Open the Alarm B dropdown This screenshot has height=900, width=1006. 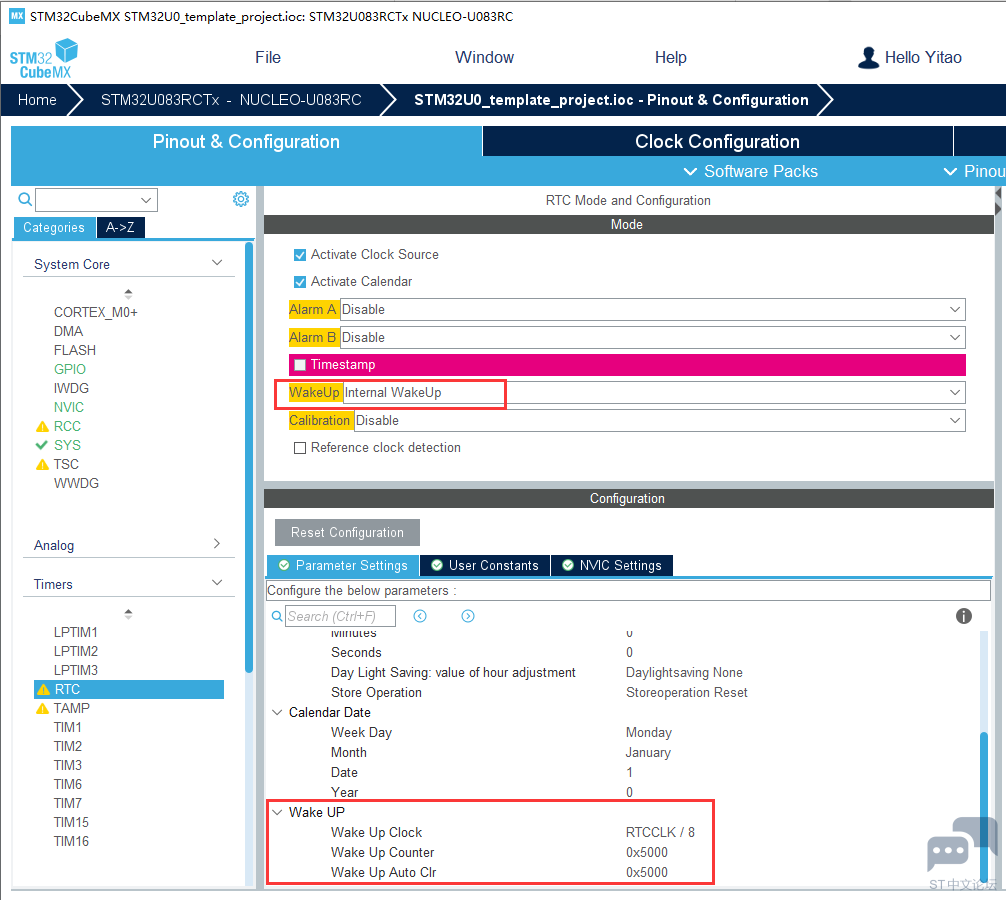pos(652,337)
